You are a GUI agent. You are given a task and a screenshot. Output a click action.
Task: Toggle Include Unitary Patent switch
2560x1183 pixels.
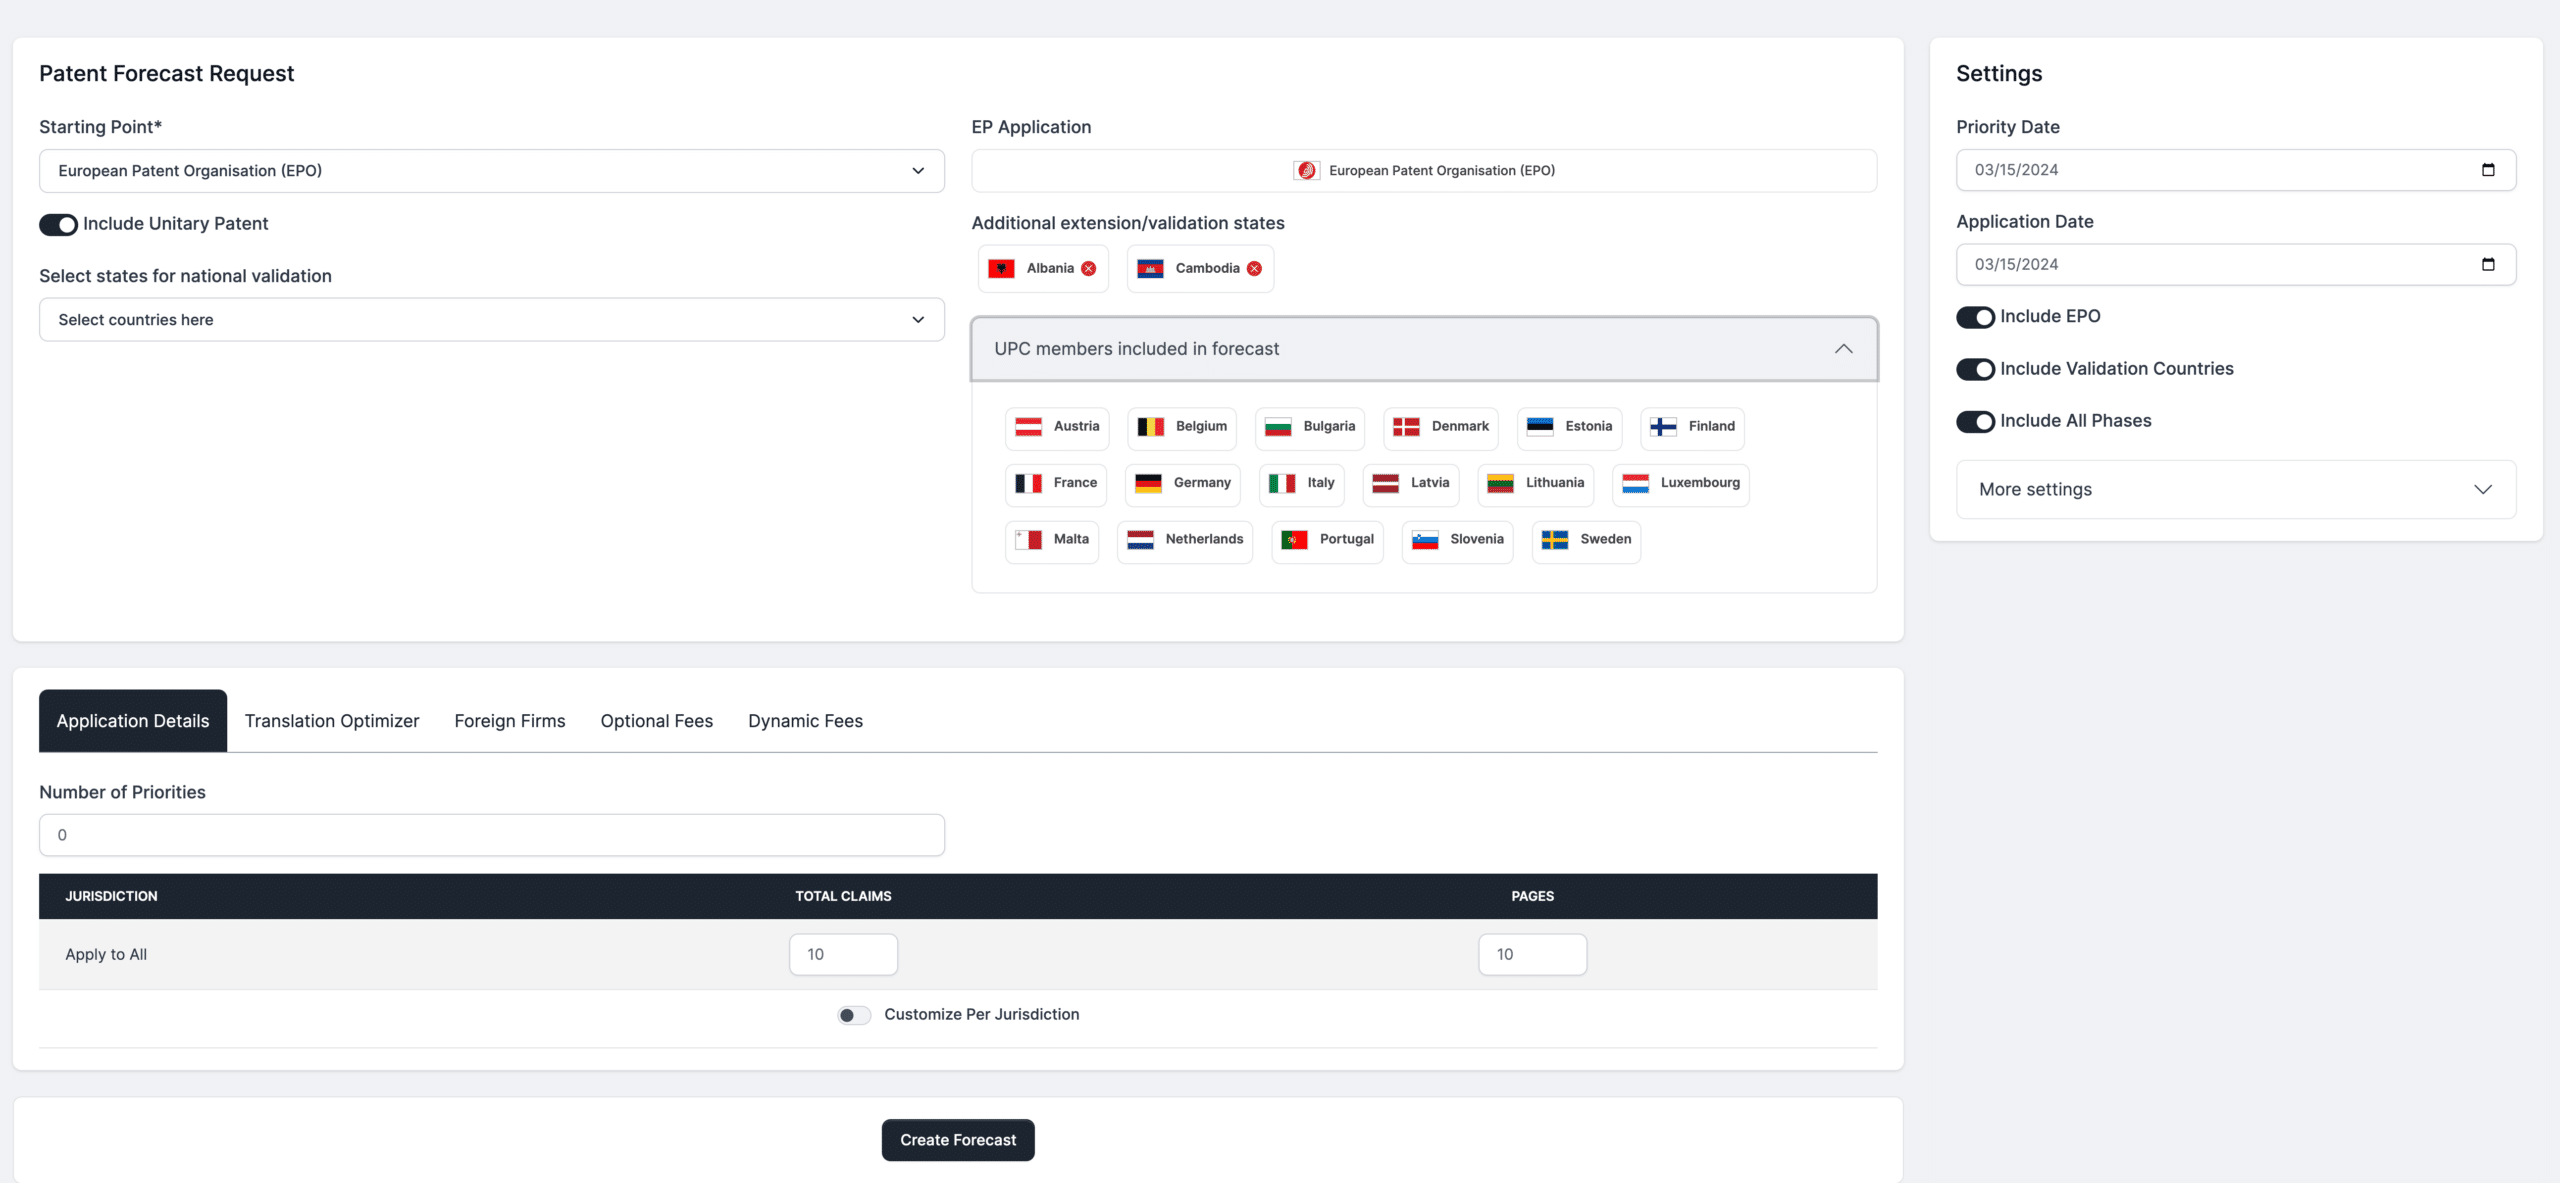point(58,225)
